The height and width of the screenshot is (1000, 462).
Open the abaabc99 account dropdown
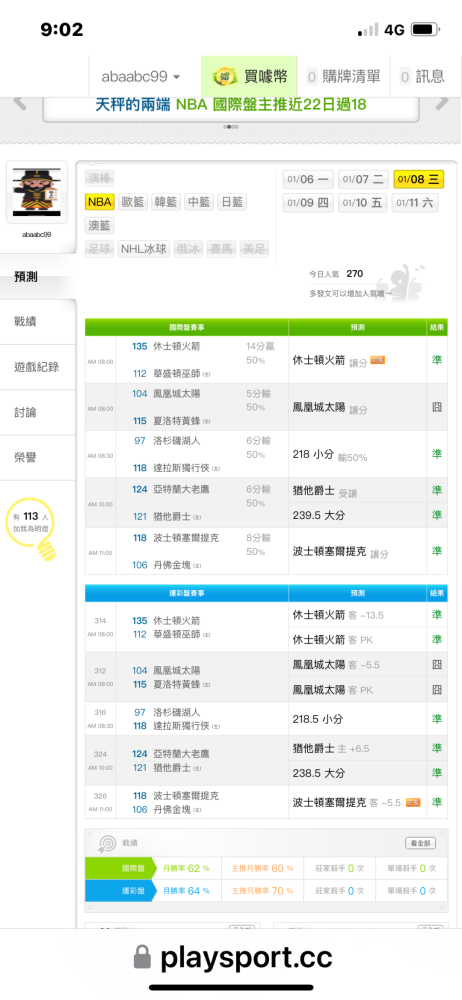coord(141,77)
